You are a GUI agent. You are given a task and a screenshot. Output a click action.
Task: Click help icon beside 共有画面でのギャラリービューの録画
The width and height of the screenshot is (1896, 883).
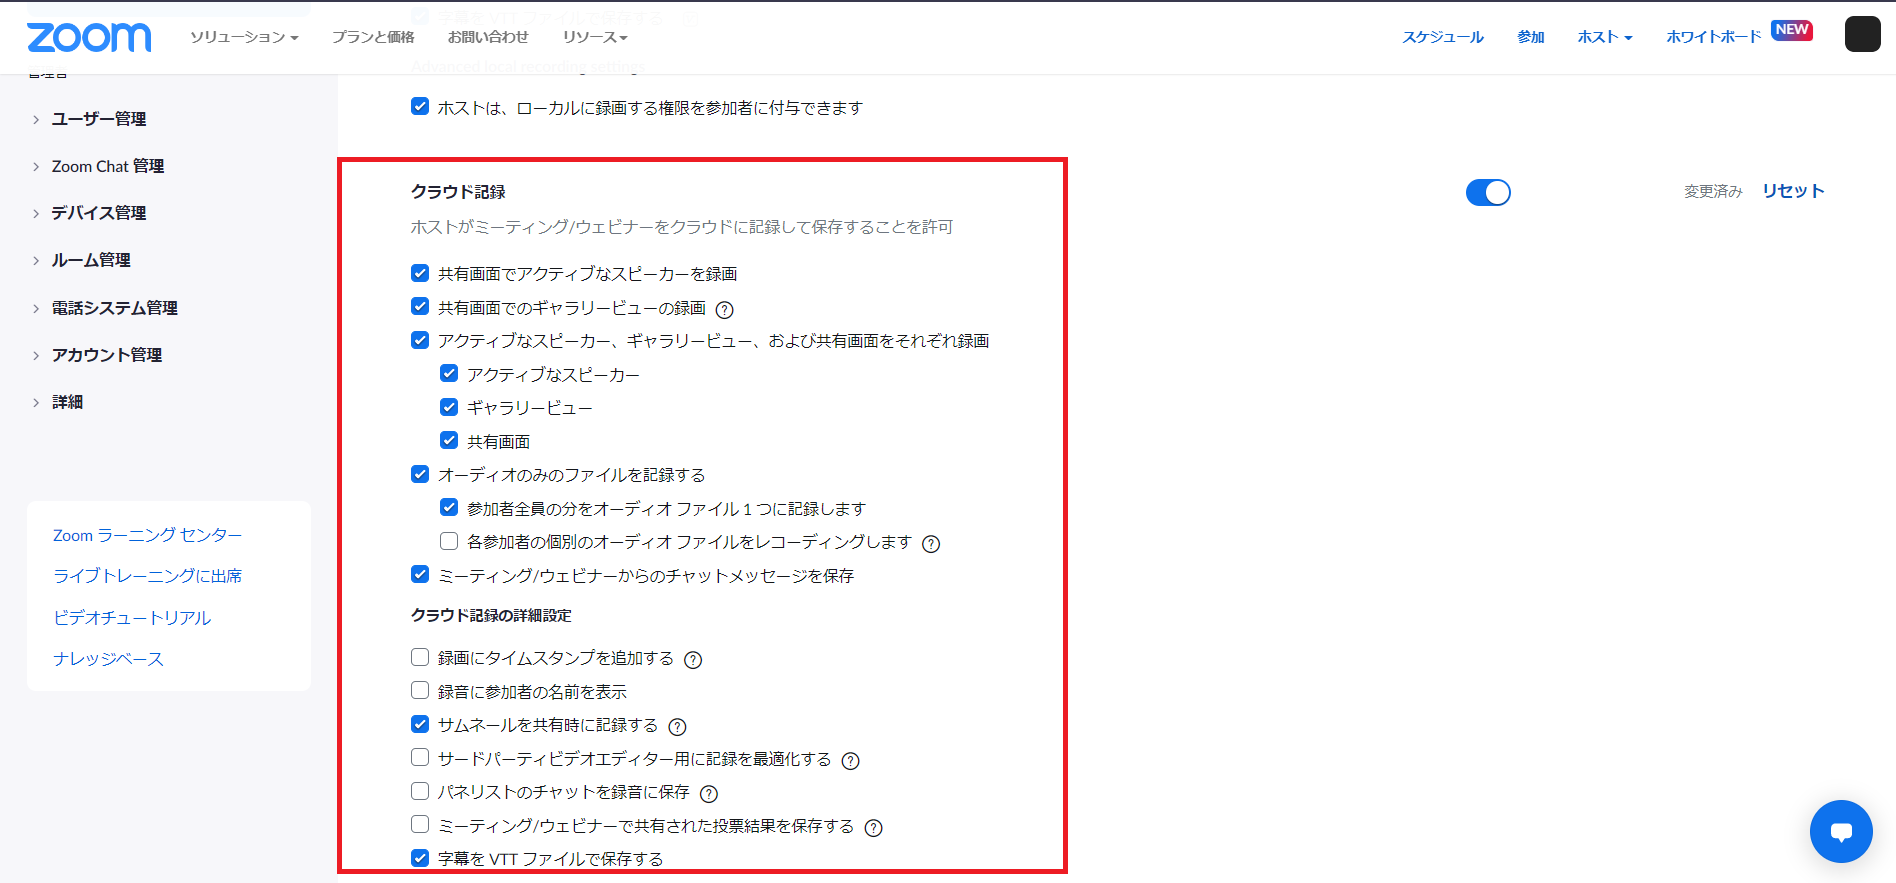click(725, 310)
